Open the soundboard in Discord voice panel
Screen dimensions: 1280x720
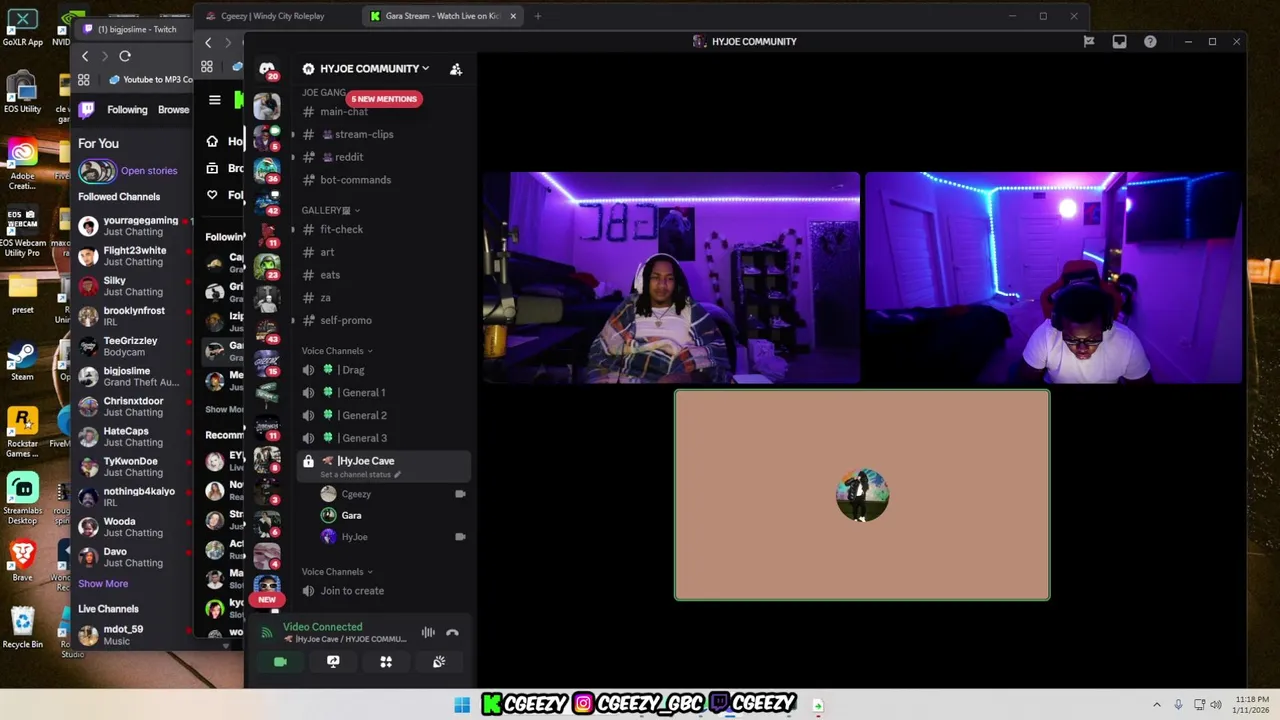438,661
